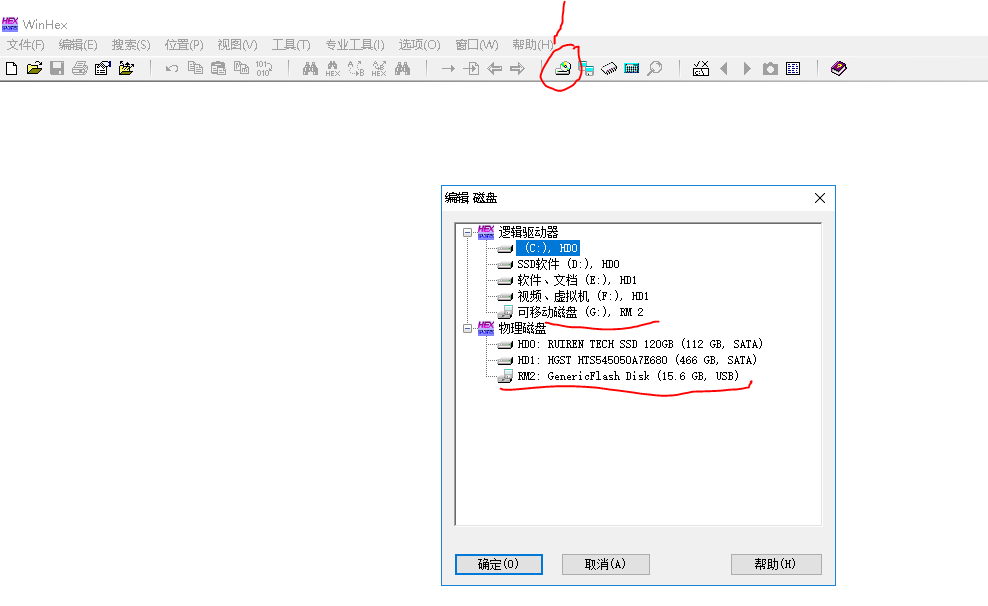Viewport: 988px width, 606px height.
Task: Click the paste into new file icon
Action: [x=241, y=68]
